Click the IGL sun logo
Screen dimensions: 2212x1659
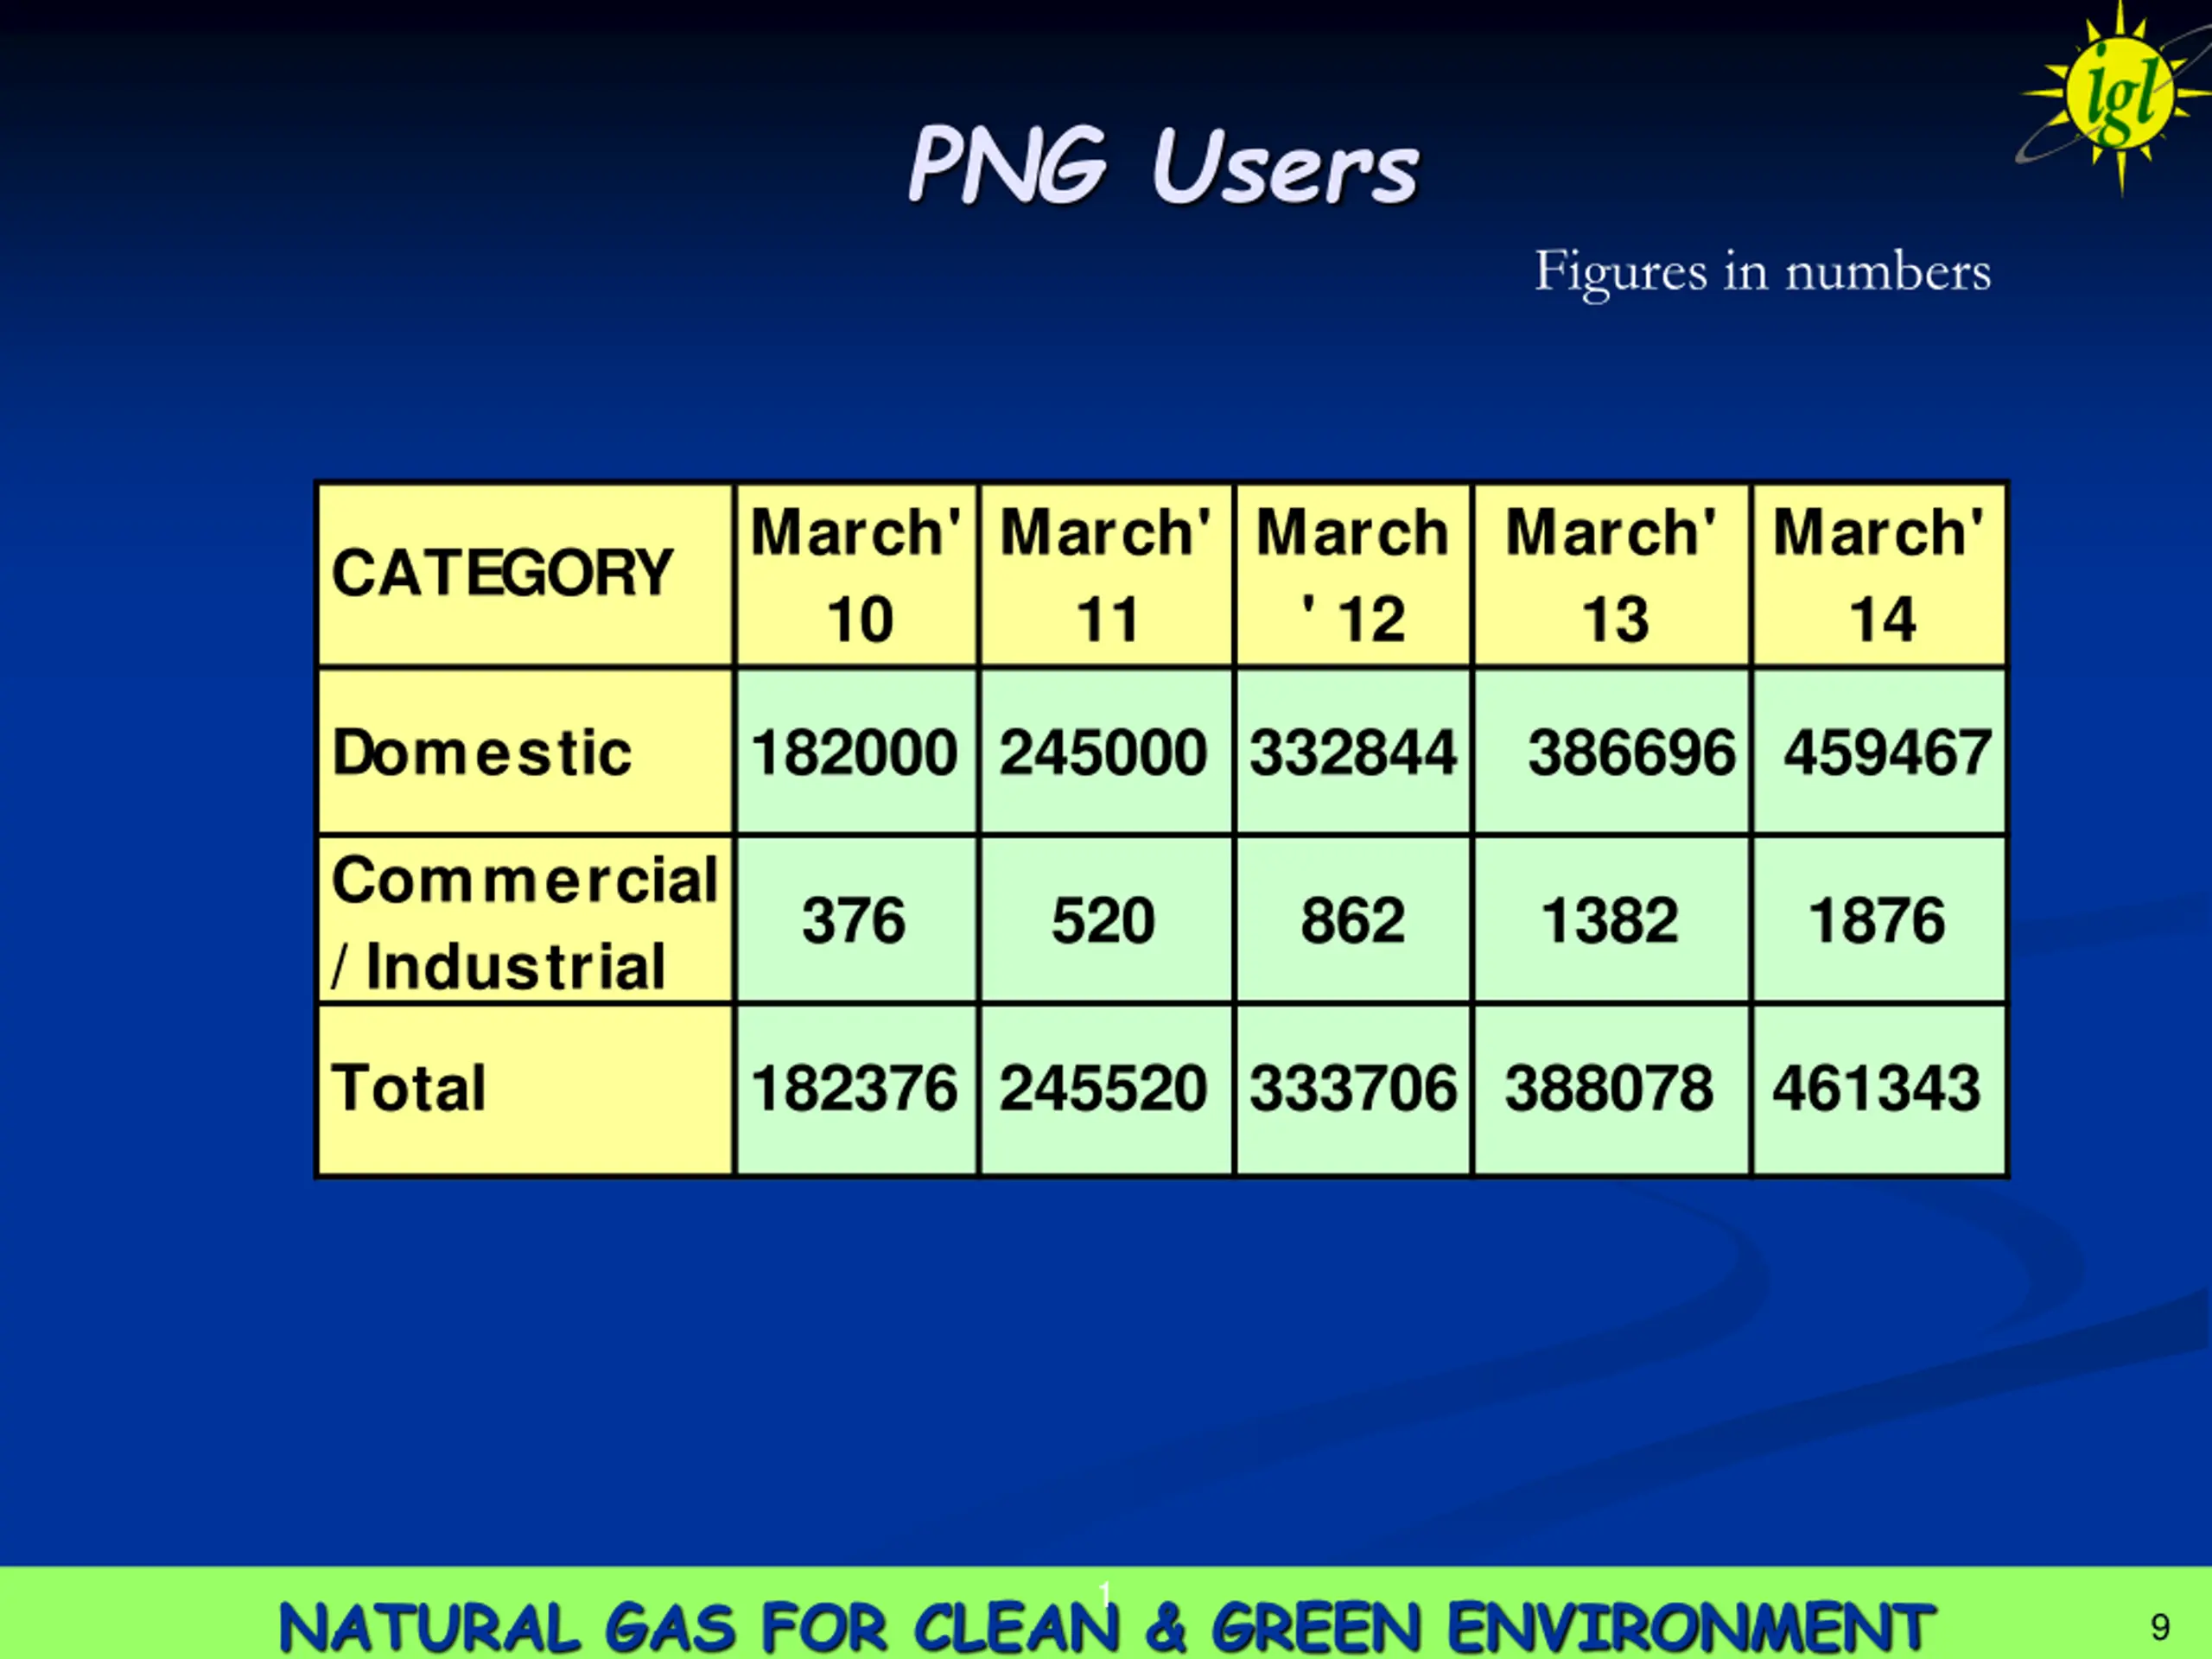pyautogui.click(x=2118, y=97)
